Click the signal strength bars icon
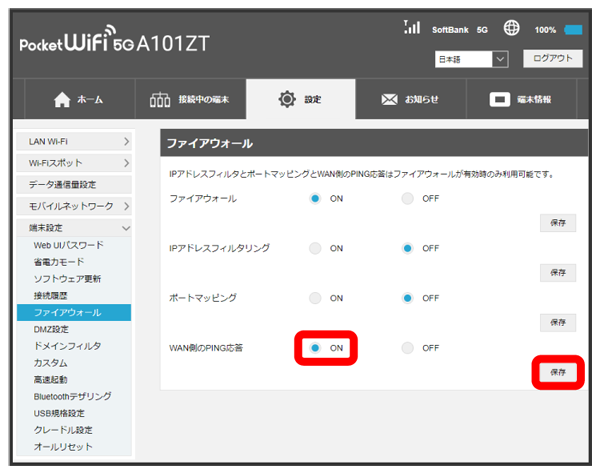The image size is (600, 473). pyautogui.click(x=410, y=28)
